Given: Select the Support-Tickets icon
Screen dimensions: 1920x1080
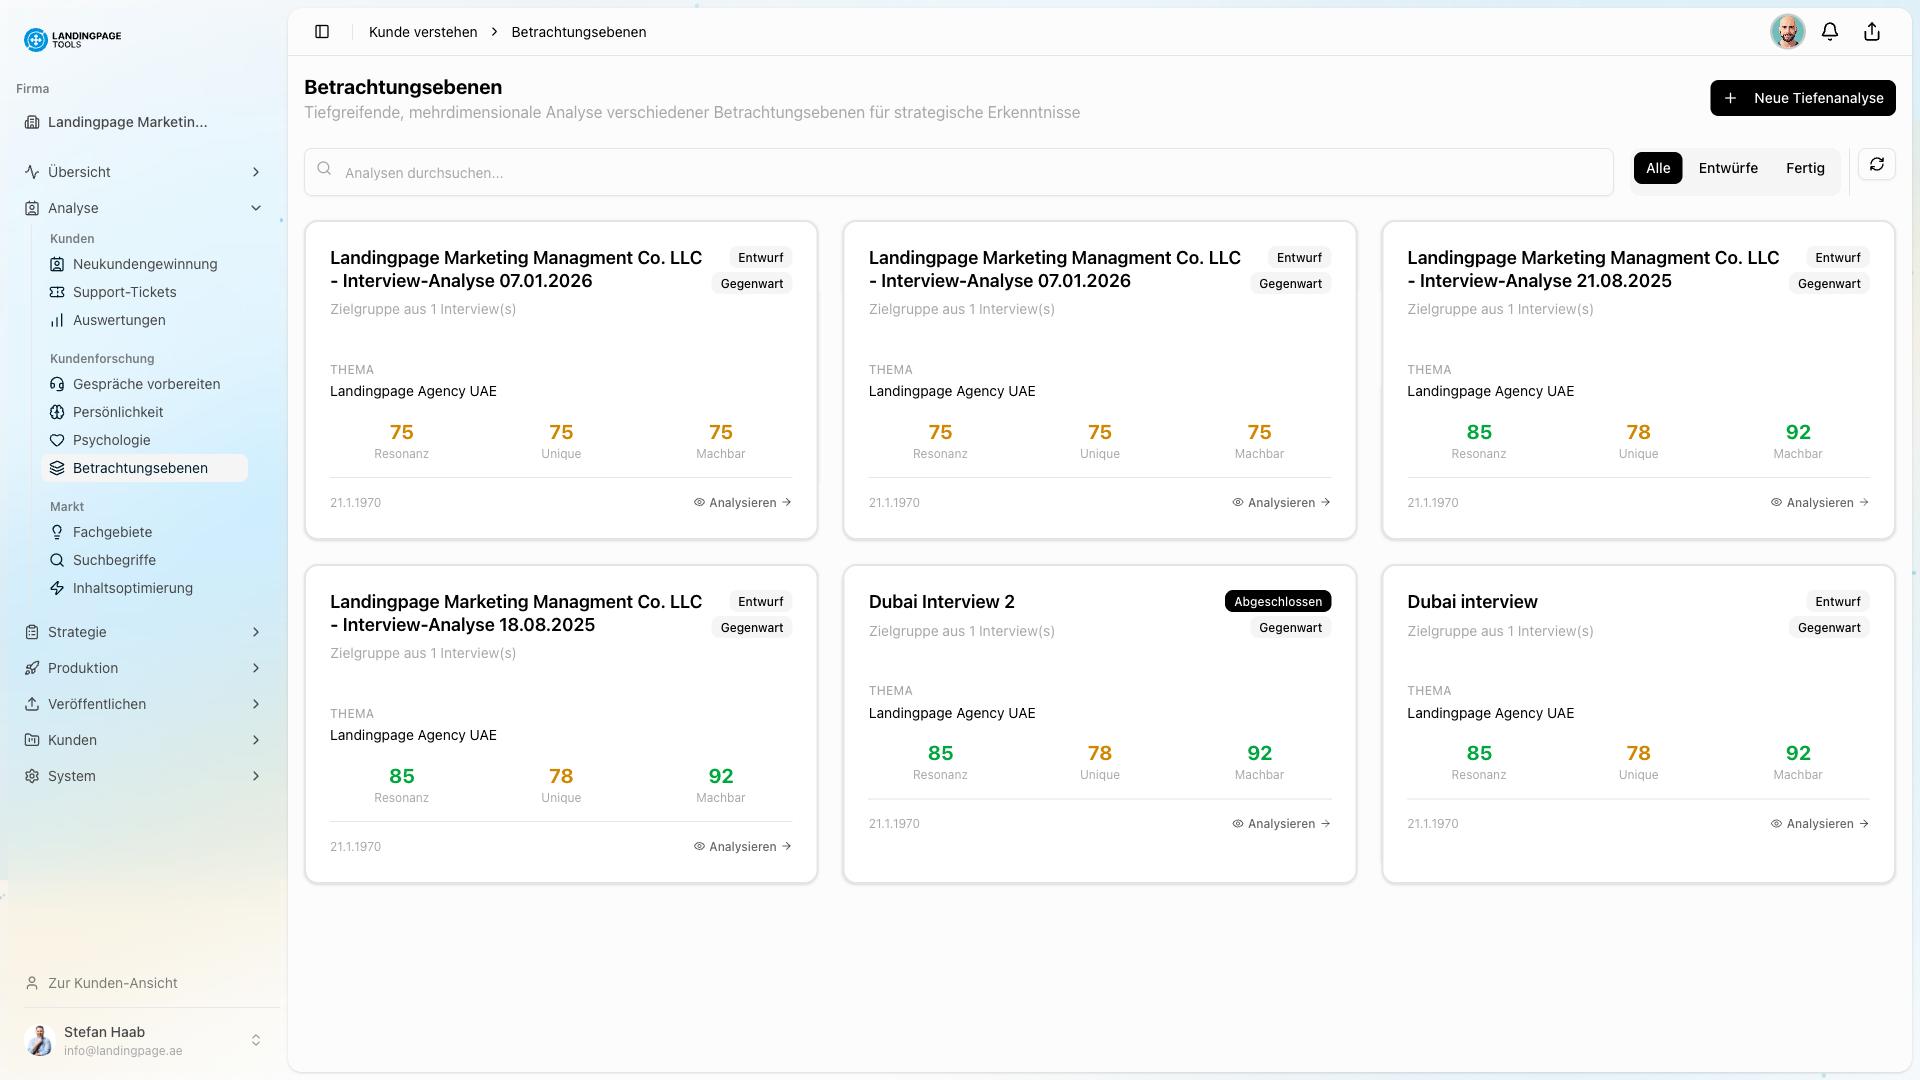Looking at the screenshot, I should [x=57, y=292].
